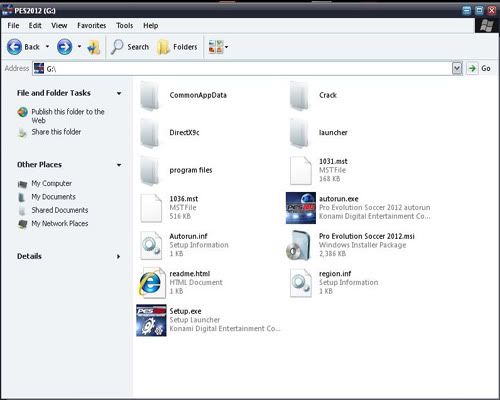The image size is (500, 400).
Task: Select the launcher folder name
Action: pos(333,133)
